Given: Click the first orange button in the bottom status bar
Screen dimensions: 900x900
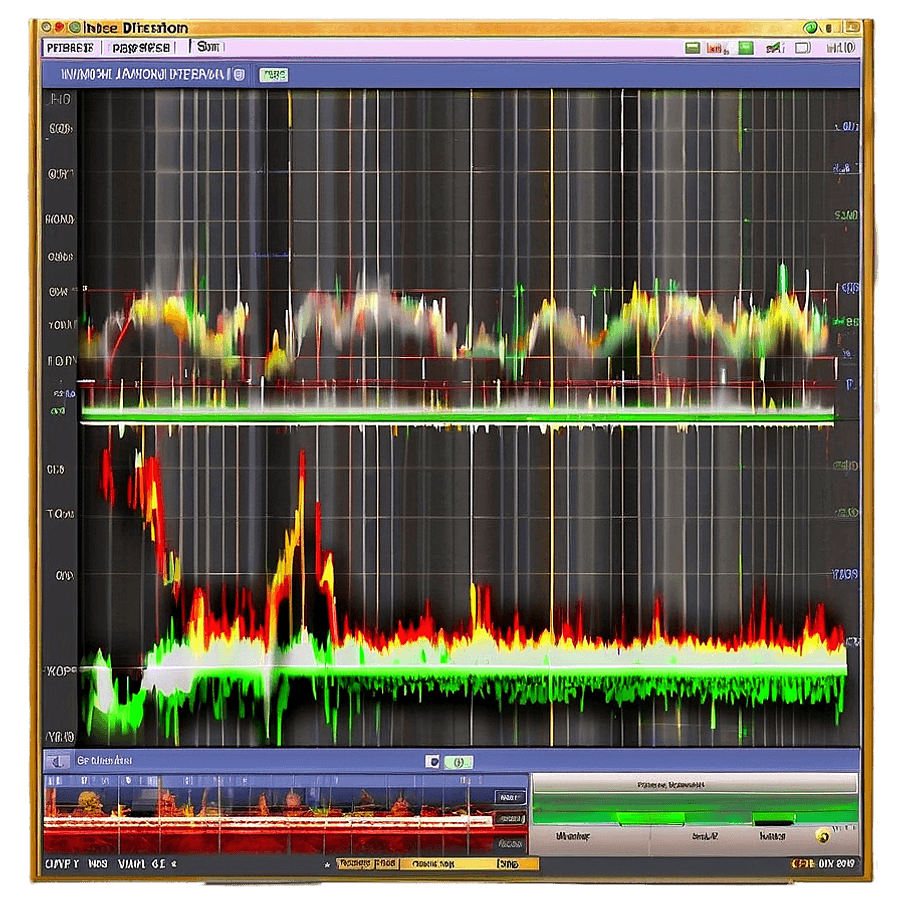Looking at the screenshot, I should click(368, 863).
